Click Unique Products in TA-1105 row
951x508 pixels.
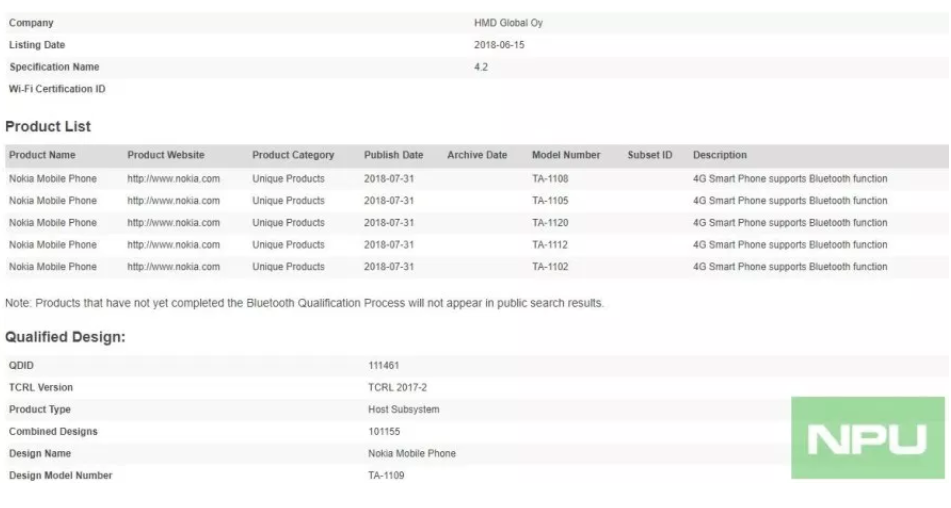pos(288,201)
